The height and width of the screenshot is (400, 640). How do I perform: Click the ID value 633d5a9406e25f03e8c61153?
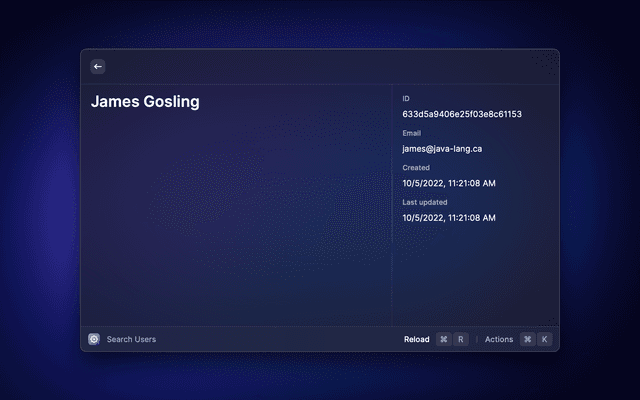click(462, 114)
